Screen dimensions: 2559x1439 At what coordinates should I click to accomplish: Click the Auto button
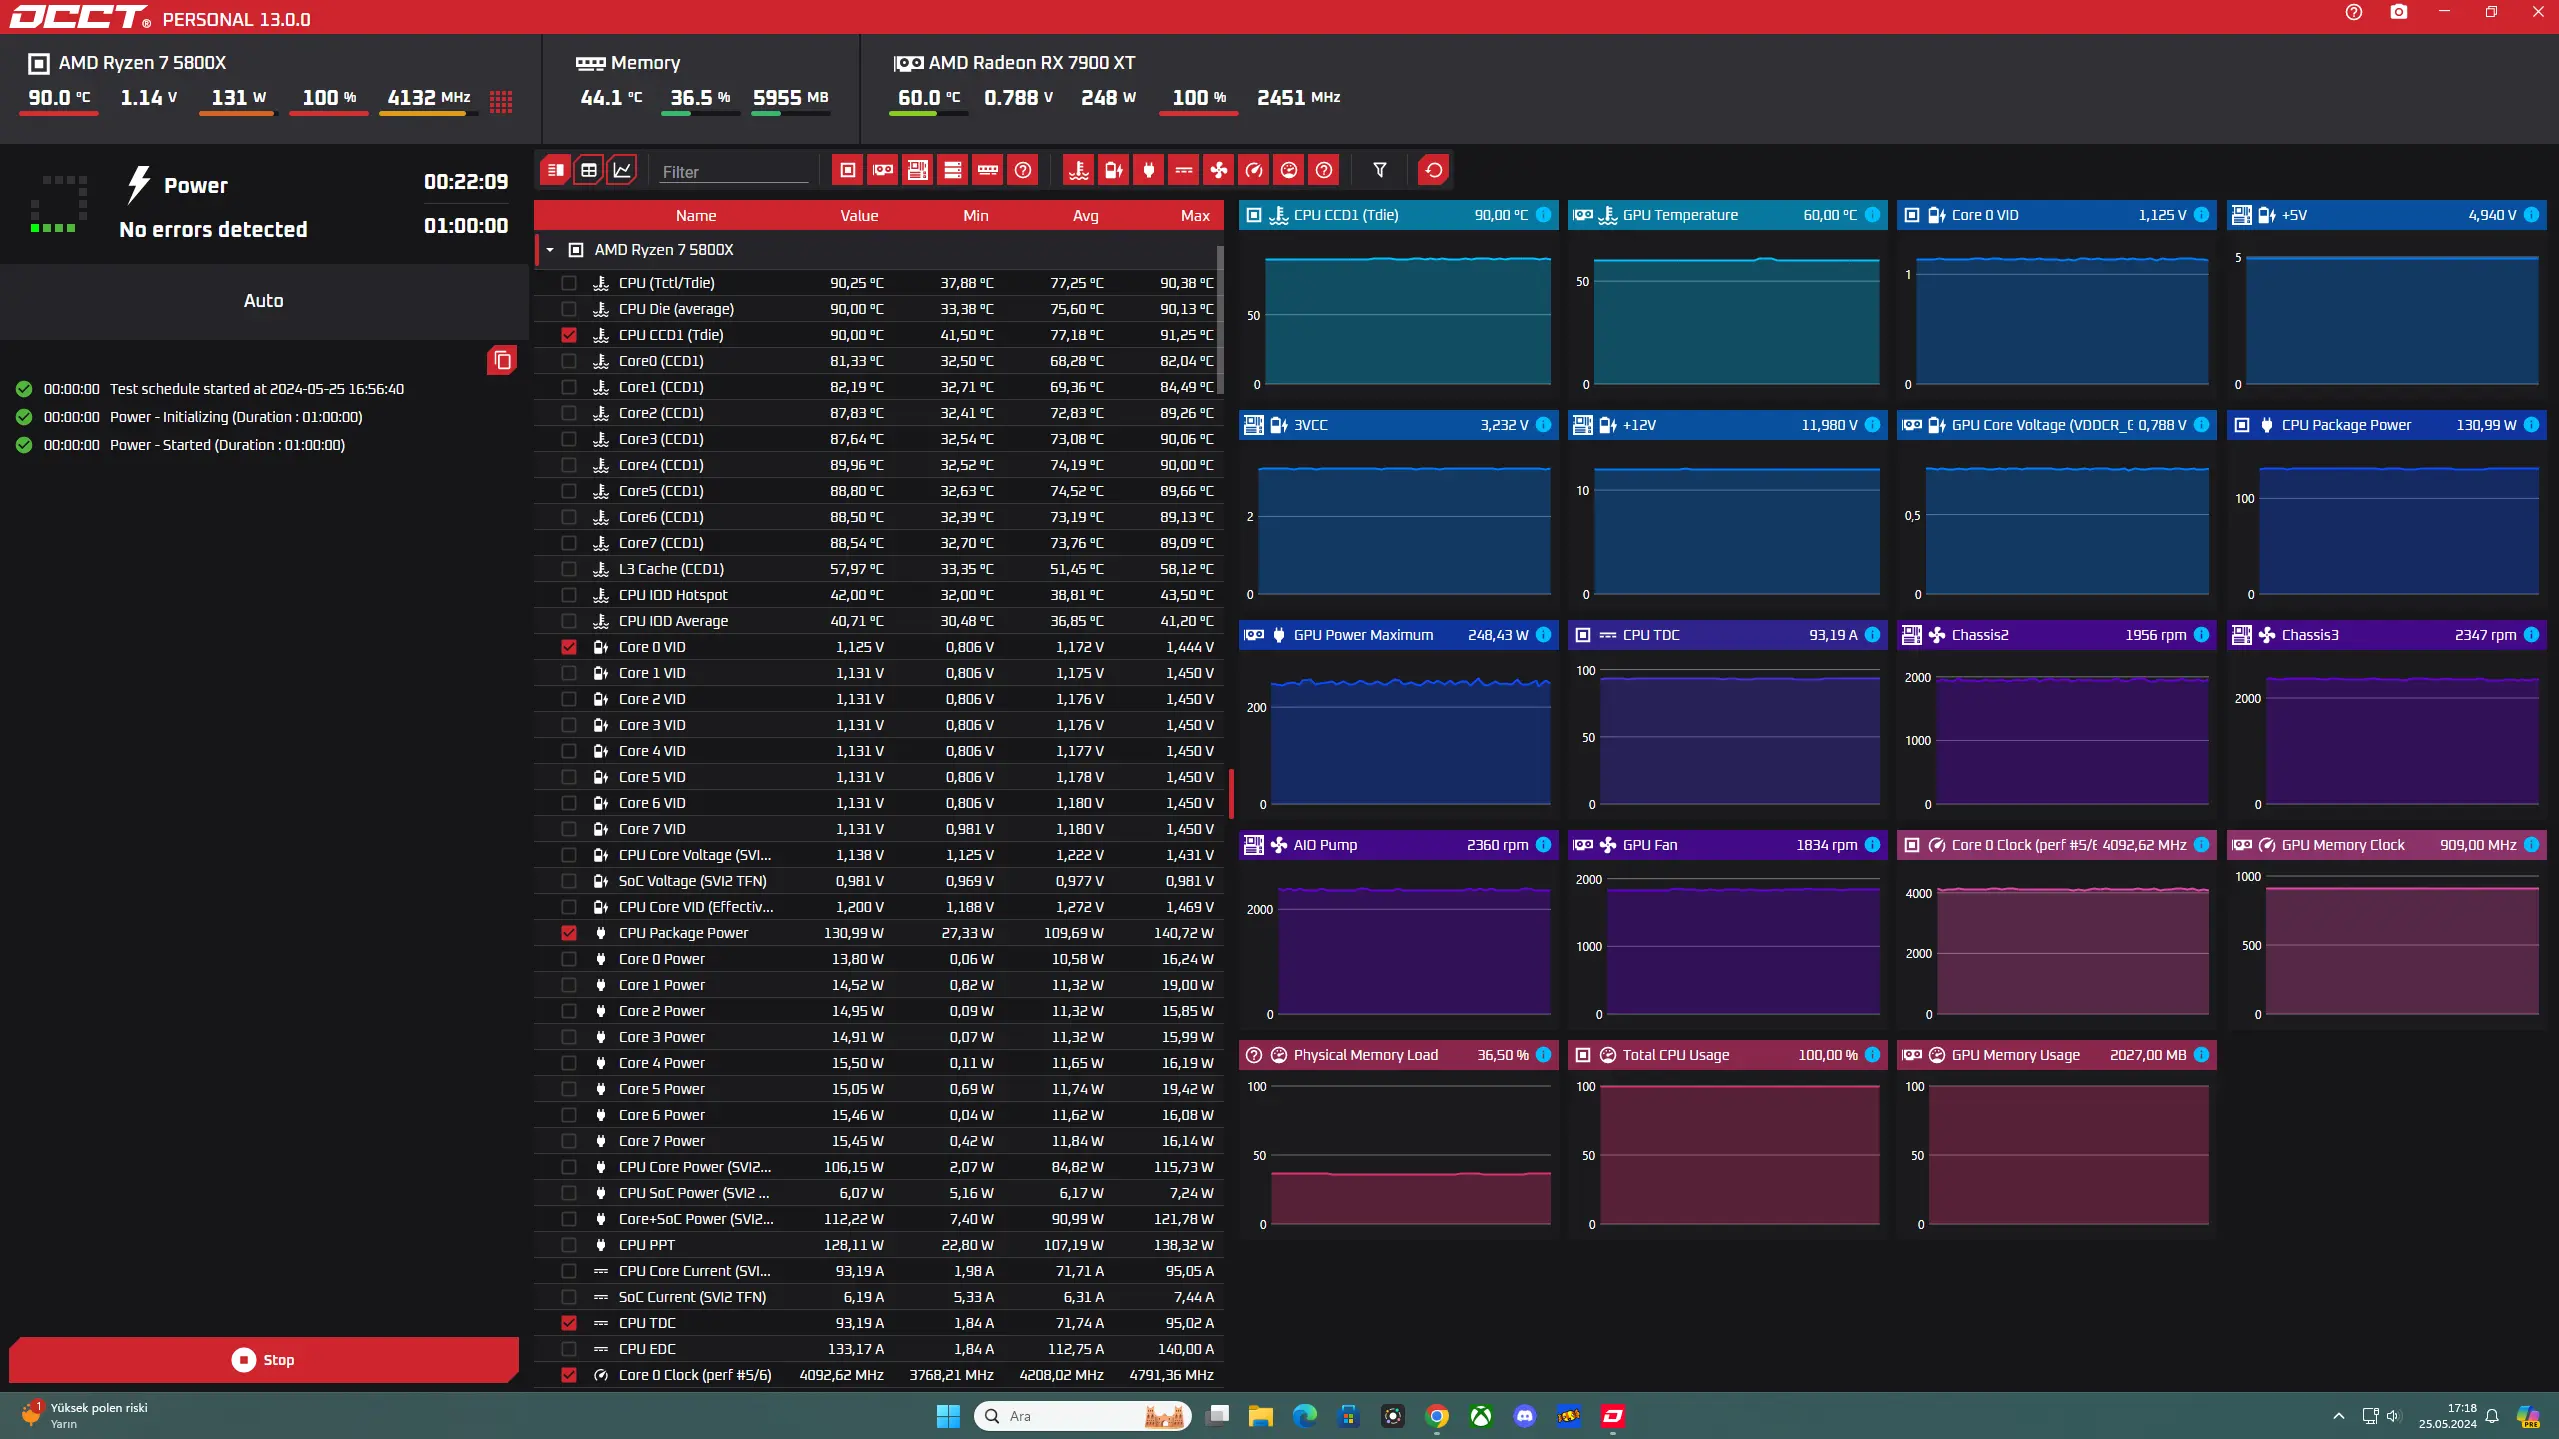click(264, 301)
